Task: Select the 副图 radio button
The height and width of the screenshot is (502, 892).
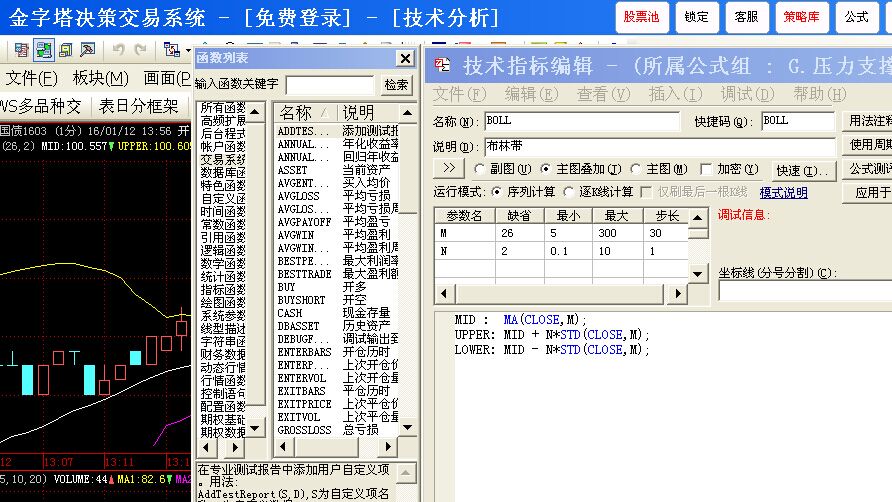Action: click(x=479, y=169)
